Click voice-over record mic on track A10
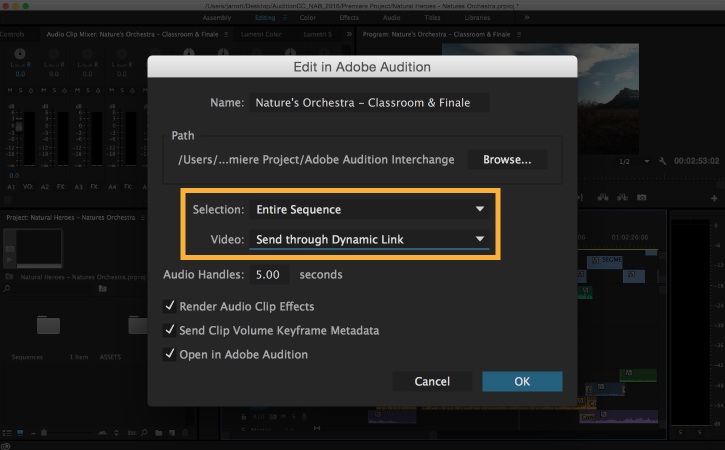The height and width of the screenshot is (450, 725). pyautogui.click(x=304, y=417)
